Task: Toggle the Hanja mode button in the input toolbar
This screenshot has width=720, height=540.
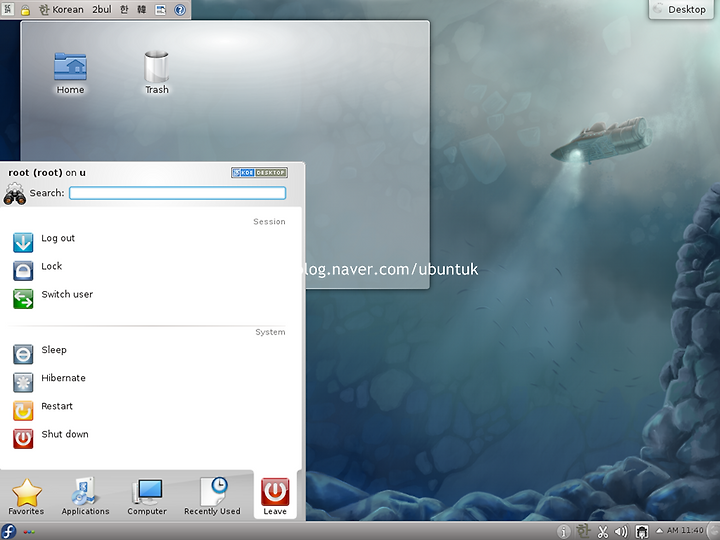Action: tap(141, 10)
